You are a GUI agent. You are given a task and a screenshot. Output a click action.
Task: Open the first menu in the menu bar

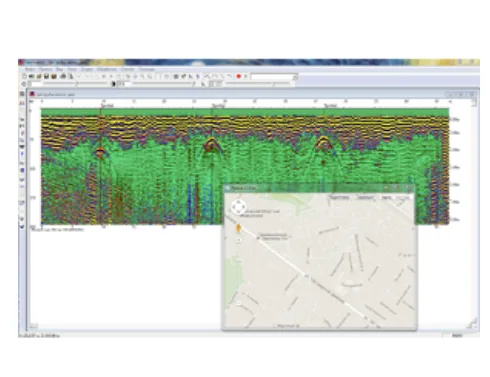30,69
